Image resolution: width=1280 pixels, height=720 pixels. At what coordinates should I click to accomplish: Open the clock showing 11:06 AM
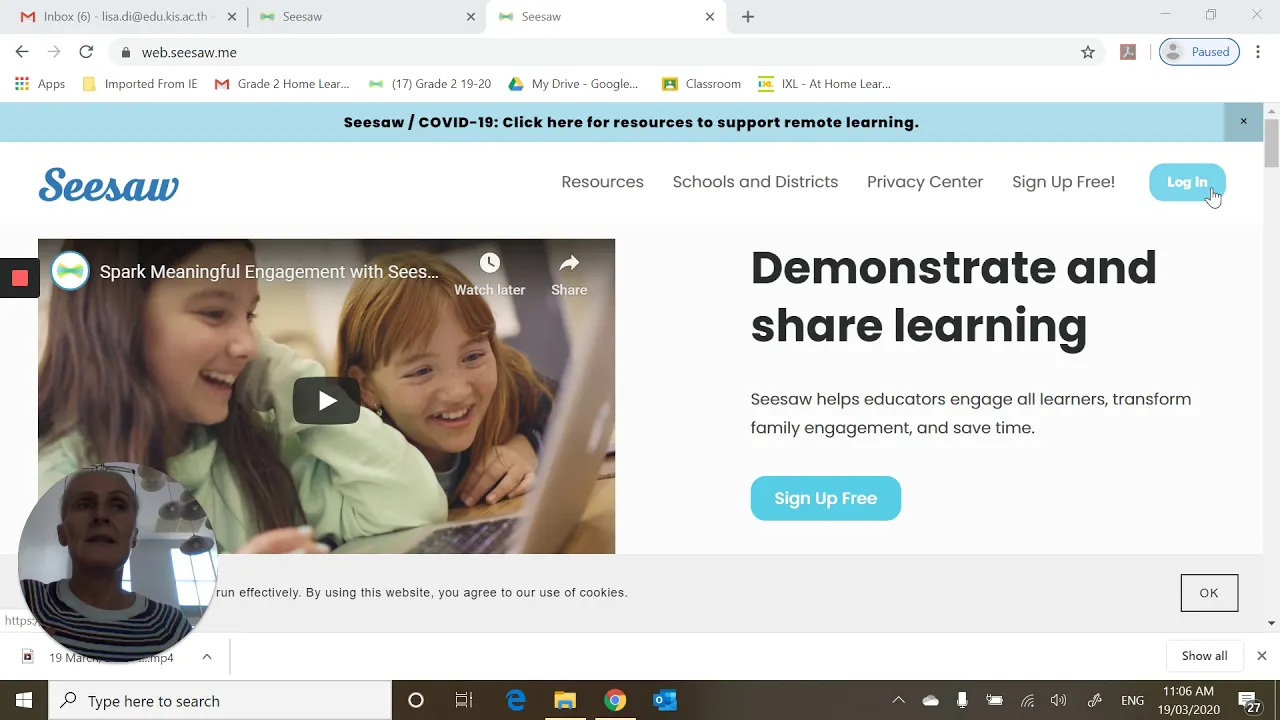click(x=1188, y=700)
